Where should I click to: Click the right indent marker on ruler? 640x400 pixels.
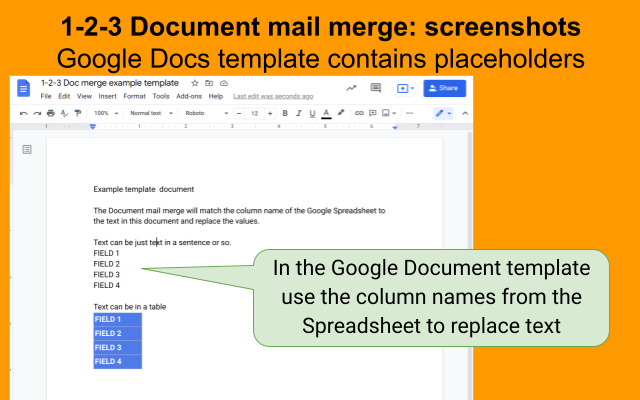395,127
